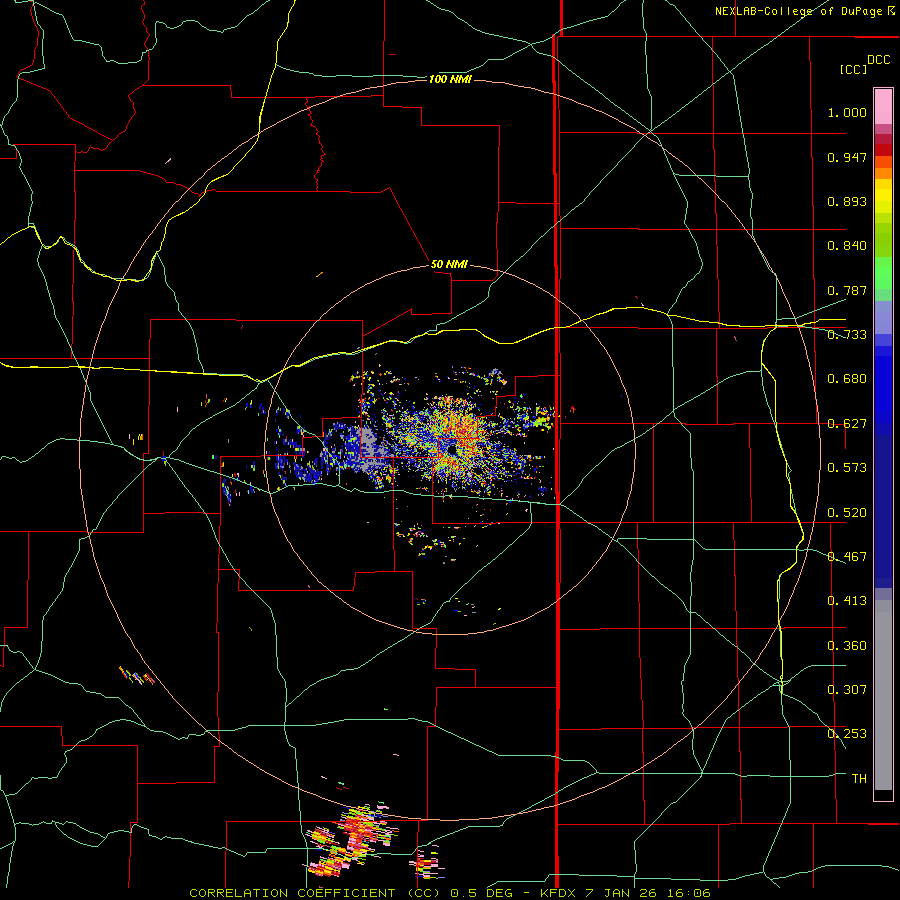The width and height of the screenshot is (900, 900).
Task: Click the 0.733 scale value
Action: [x=847, y=335]
